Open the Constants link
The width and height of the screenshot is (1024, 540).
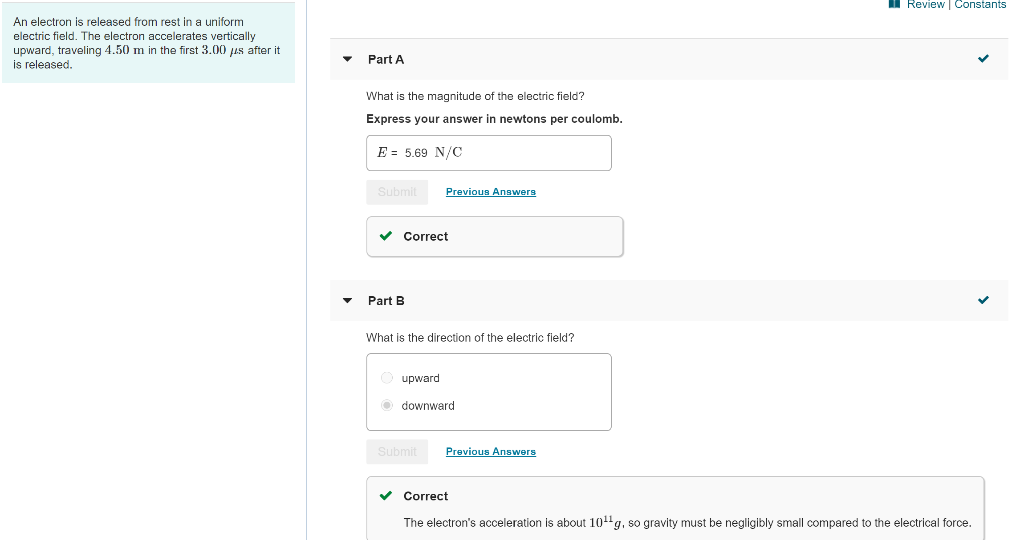(980, 5)
